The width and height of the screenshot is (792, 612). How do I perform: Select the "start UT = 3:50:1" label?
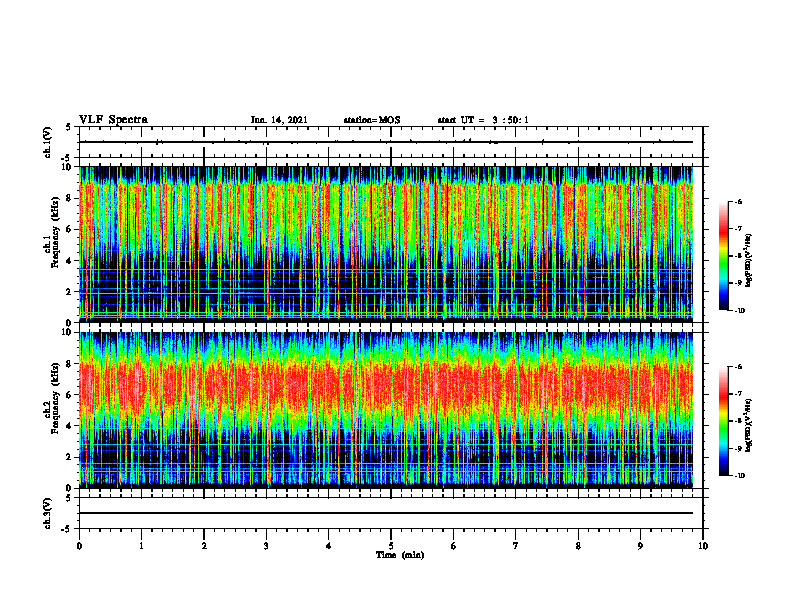(483, 120)
